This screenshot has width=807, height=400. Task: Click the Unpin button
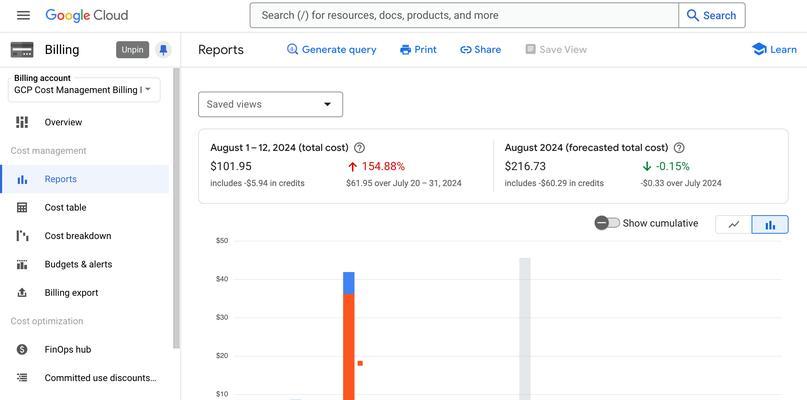pyautogui.click(x=132, y=50)
